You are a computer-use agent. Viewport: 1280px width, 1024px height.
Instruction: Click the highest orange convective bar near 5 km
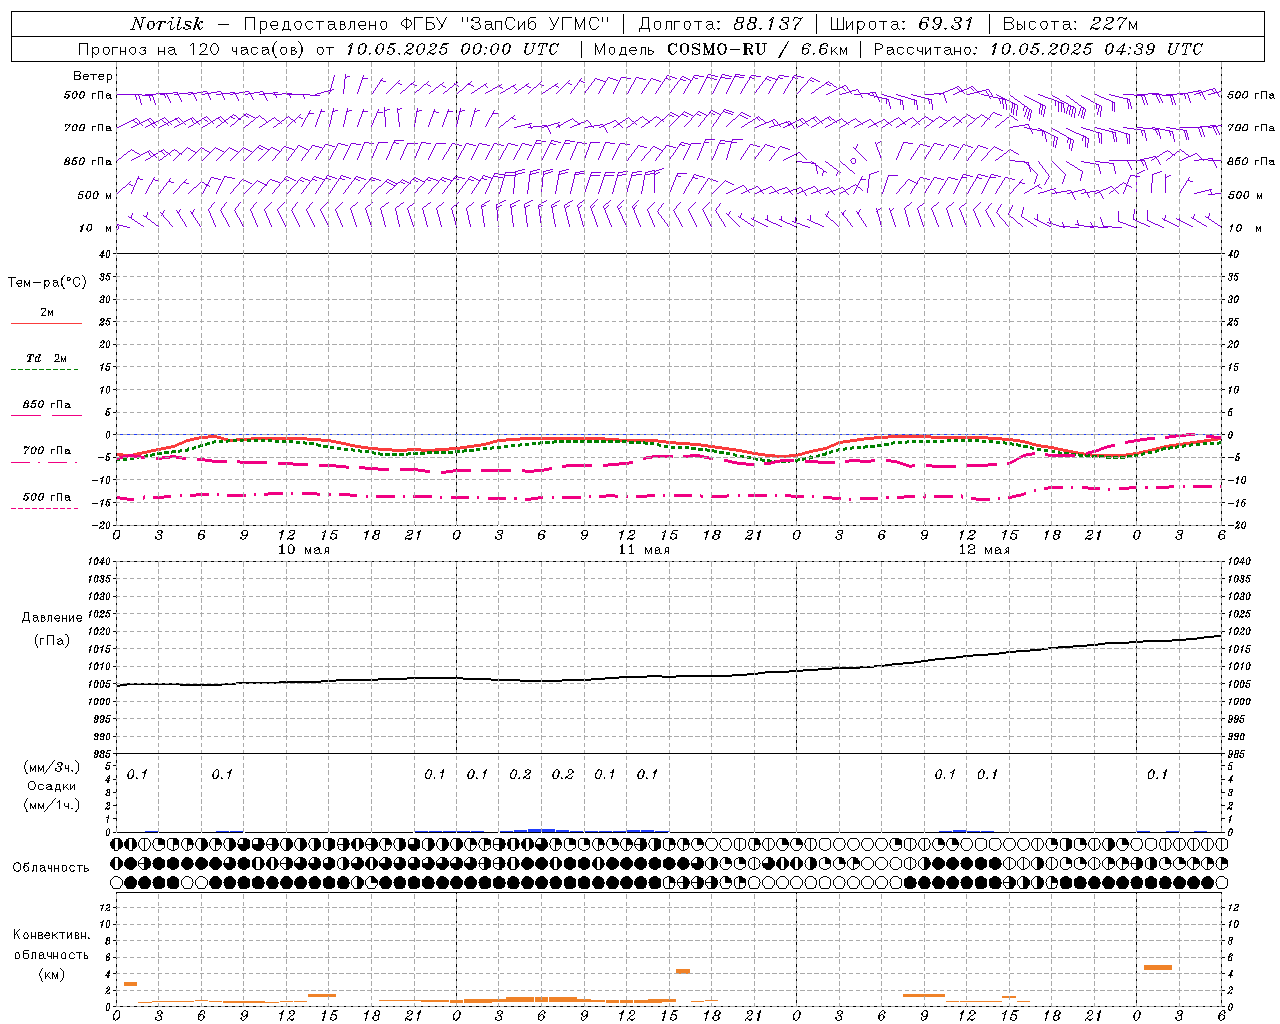pyautogui.click(x=1157, y=967)
